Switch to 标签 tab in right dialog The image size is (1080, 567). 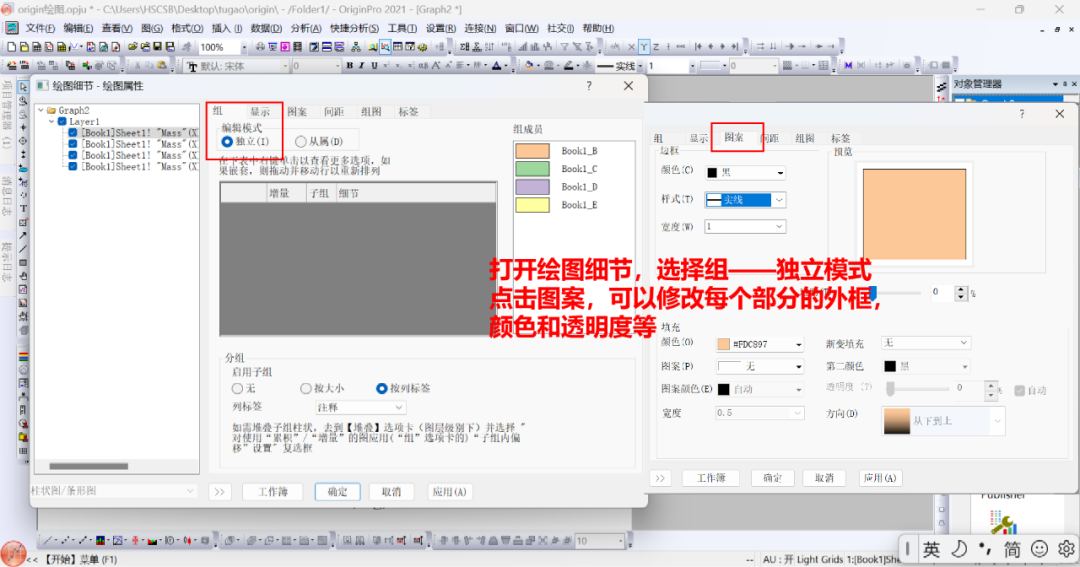pos(840,138)
